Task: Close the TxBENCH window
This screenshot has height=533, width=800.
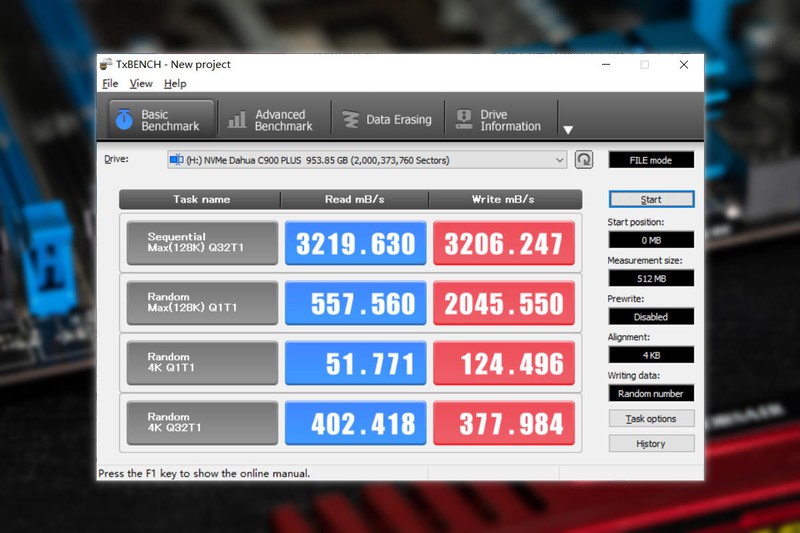Action: [684, 65]
